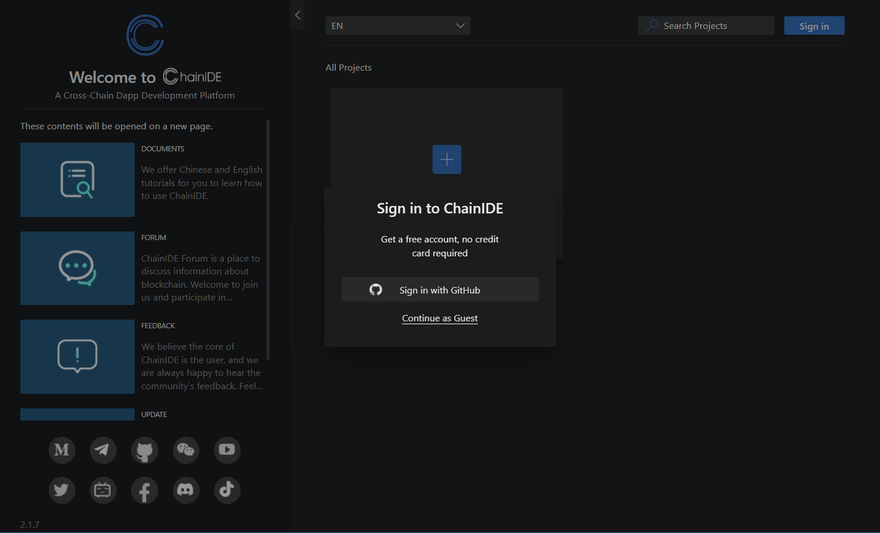This screenshot has height=533, width=880.
Task: Click Continue as Guest link
Action: pyautogui.click(x=440, y=318)
